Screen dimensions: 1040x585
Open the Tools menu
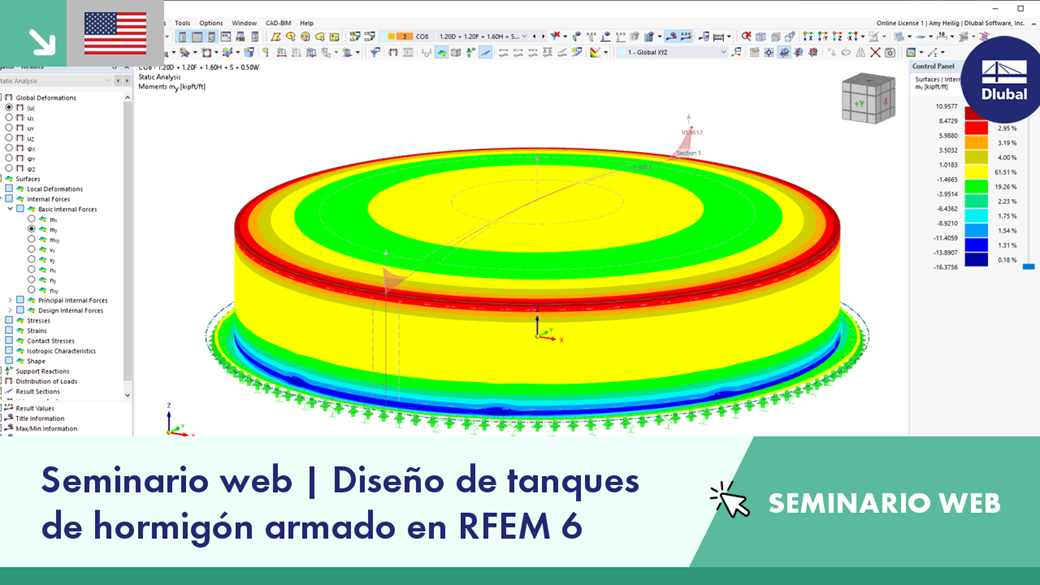coord(182,23)
